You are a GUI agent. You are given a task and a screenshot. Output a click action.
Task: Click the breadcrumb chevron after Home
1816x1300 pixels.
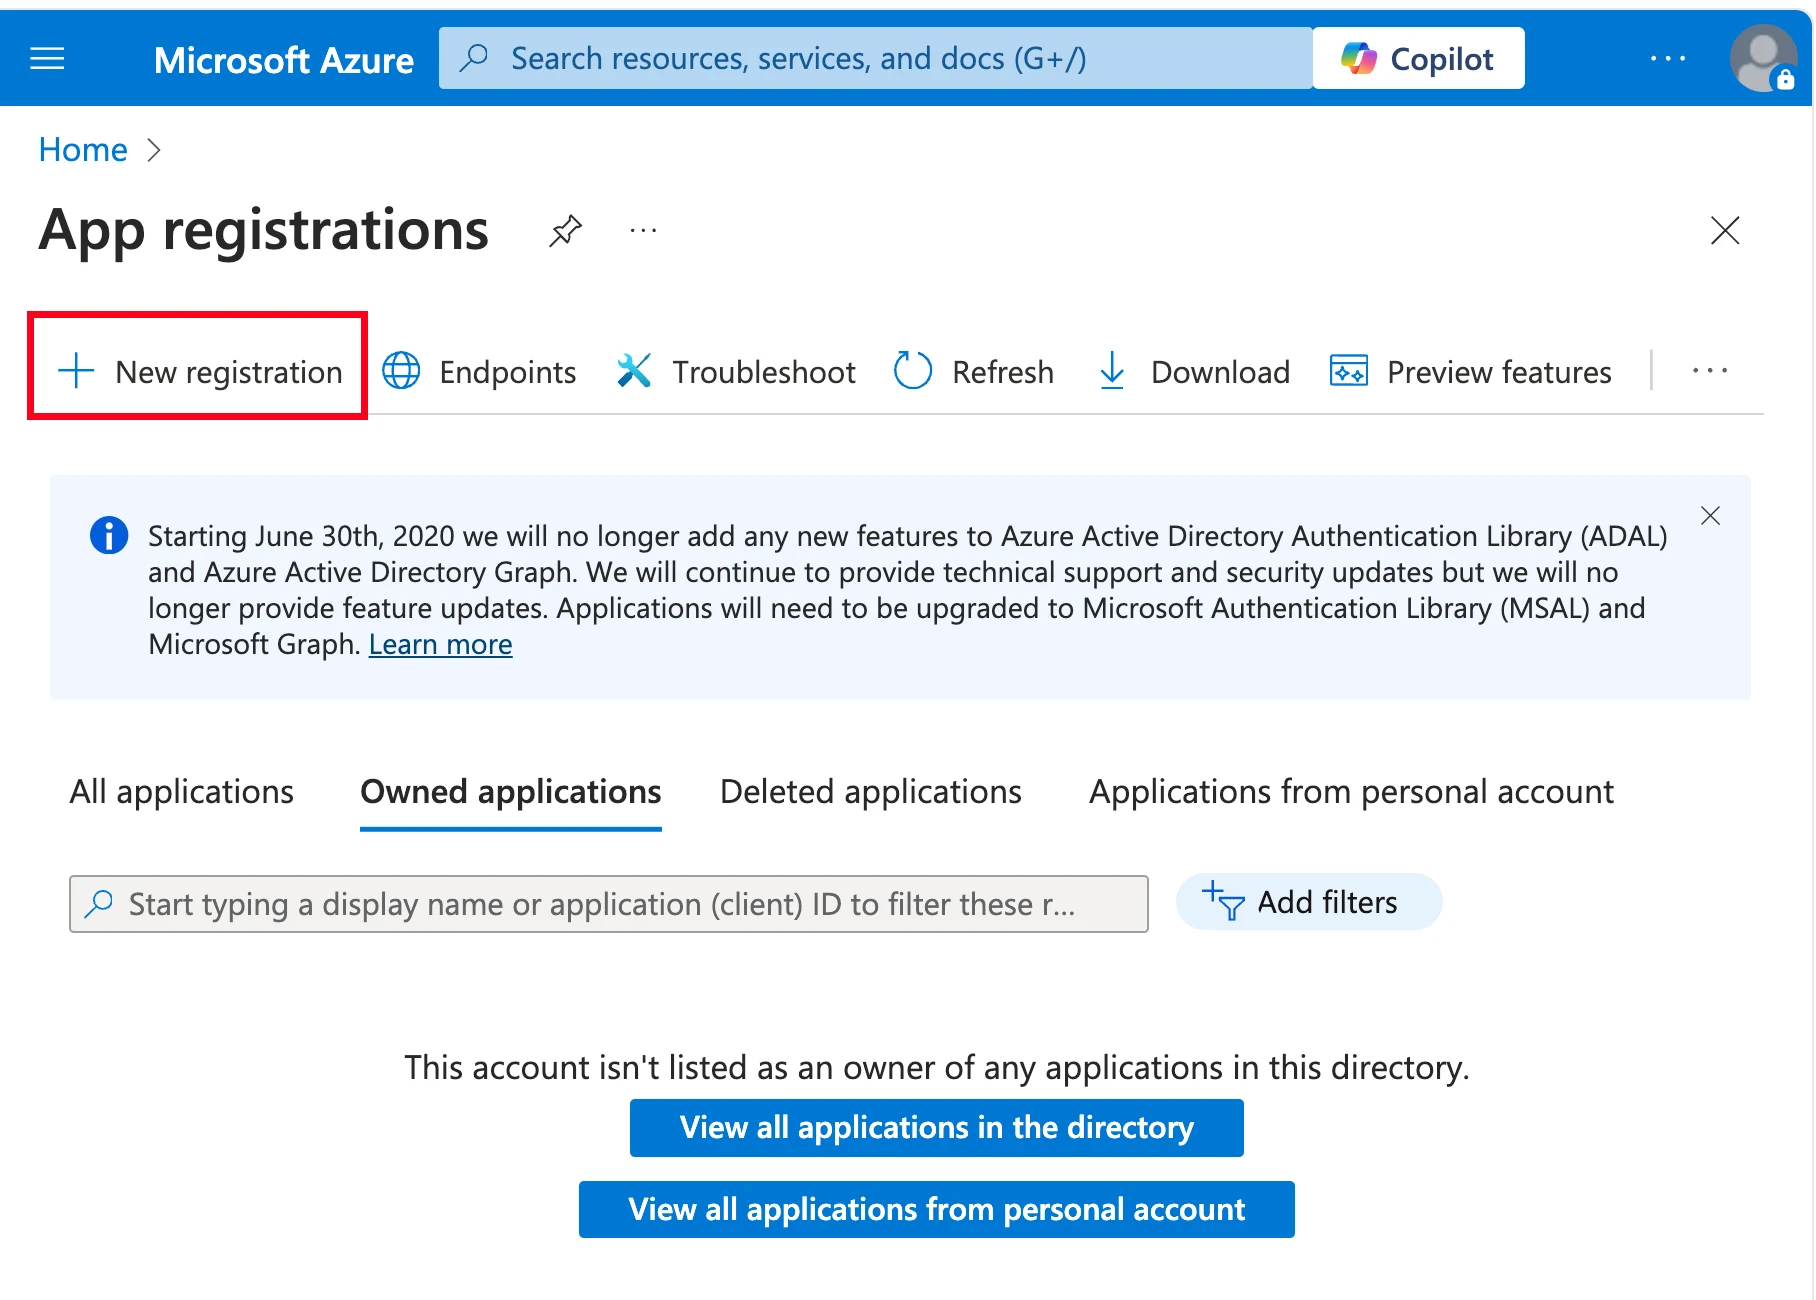click(x=153, y=150)
